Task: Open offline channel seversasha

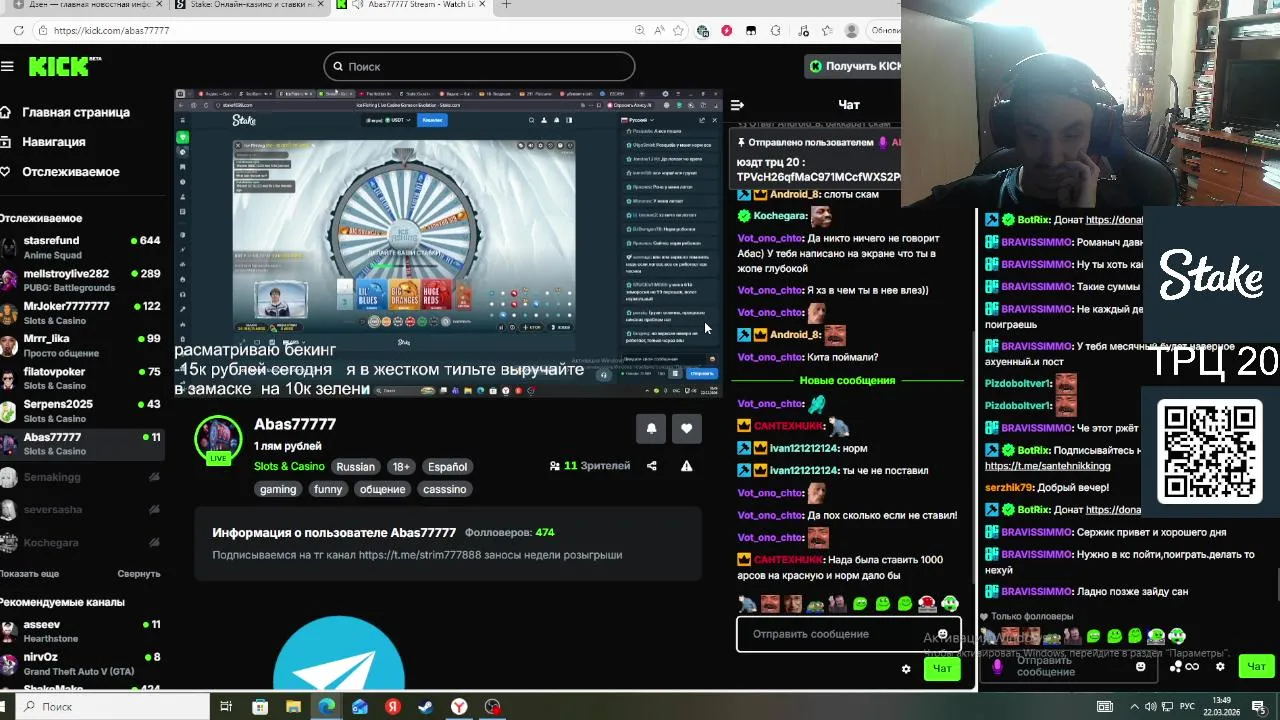Action: coord(80,510)
